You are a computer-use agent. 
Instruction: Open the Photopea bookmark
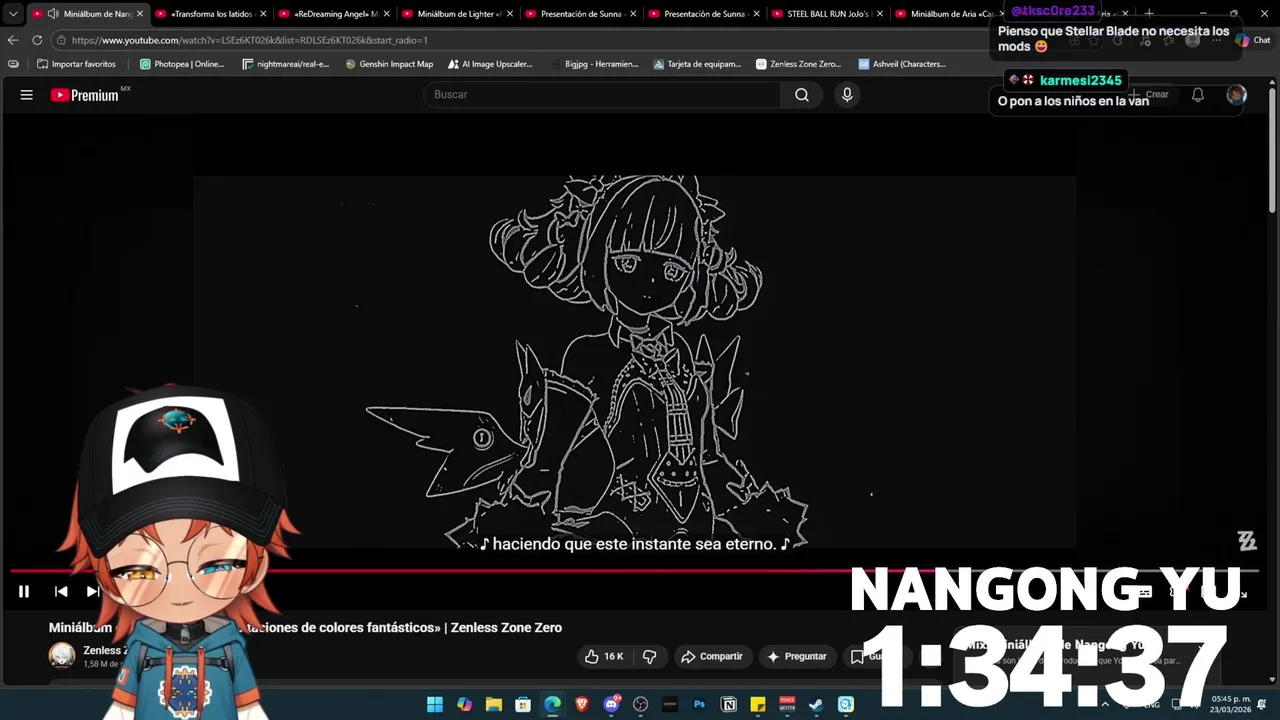[x=182, y=64]
